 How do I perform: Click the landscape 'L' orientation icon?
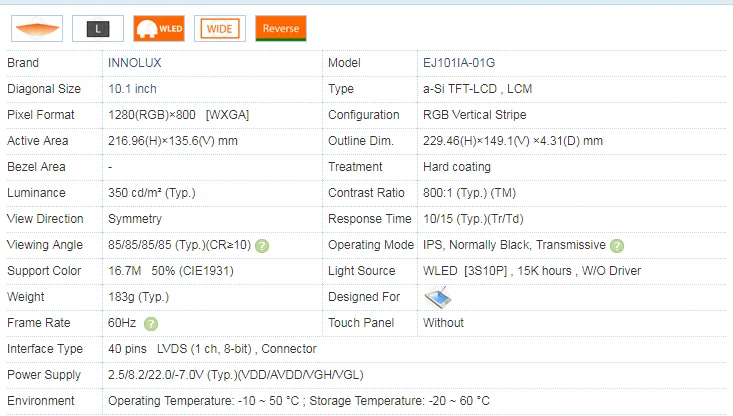[98, 29]
